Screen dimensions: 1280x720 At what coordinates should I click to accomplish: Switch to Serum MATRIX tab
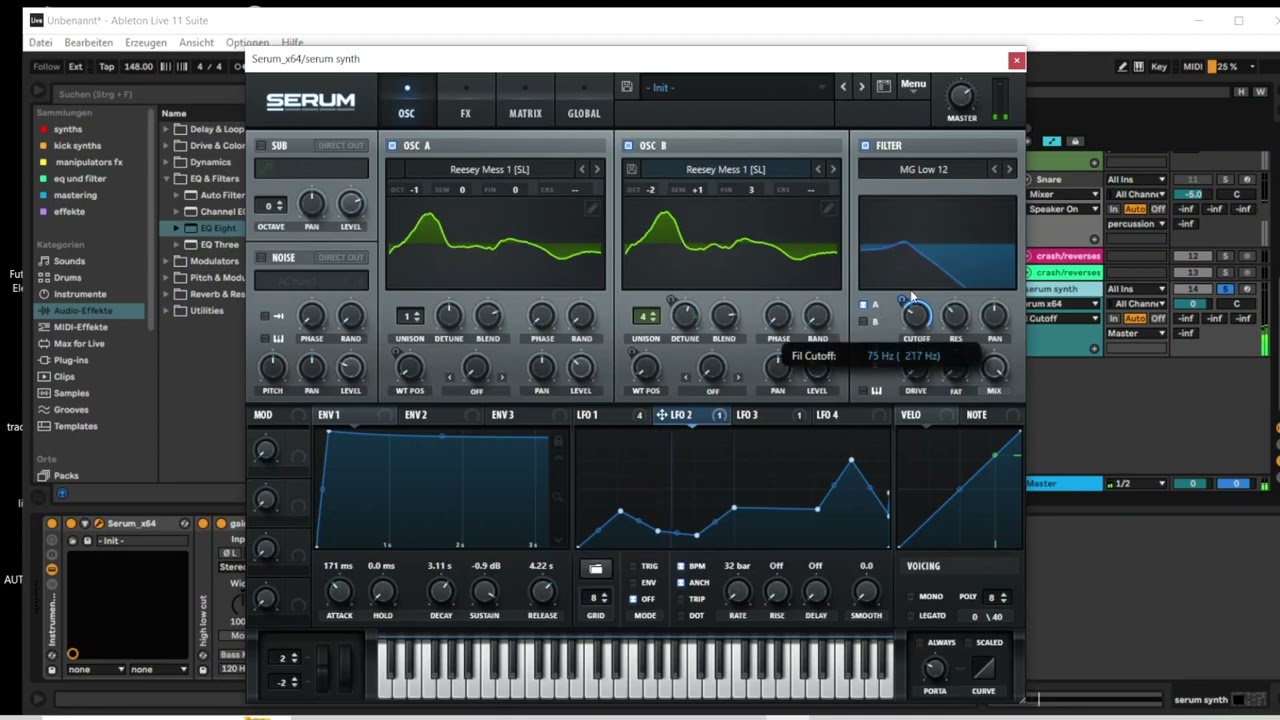[x=525, y=113]
